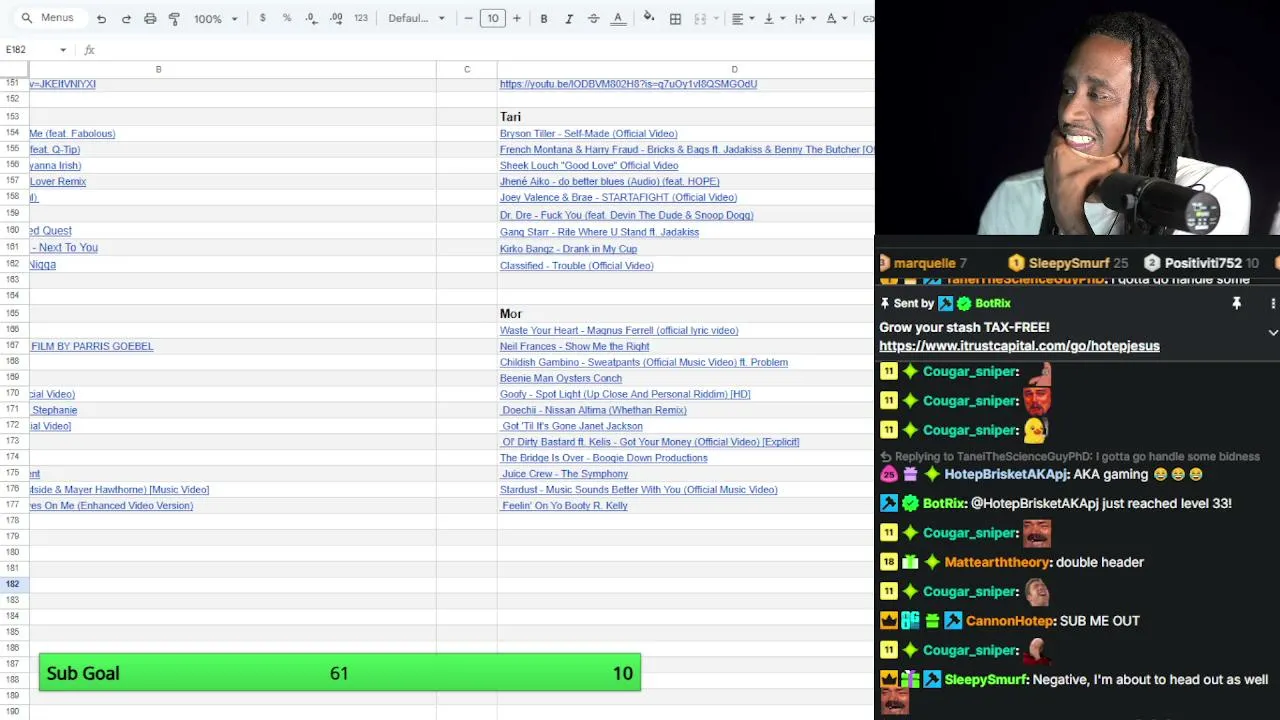1280x720 pixels.
Task: Open the text color picker
Action: (x=618, y=18)
